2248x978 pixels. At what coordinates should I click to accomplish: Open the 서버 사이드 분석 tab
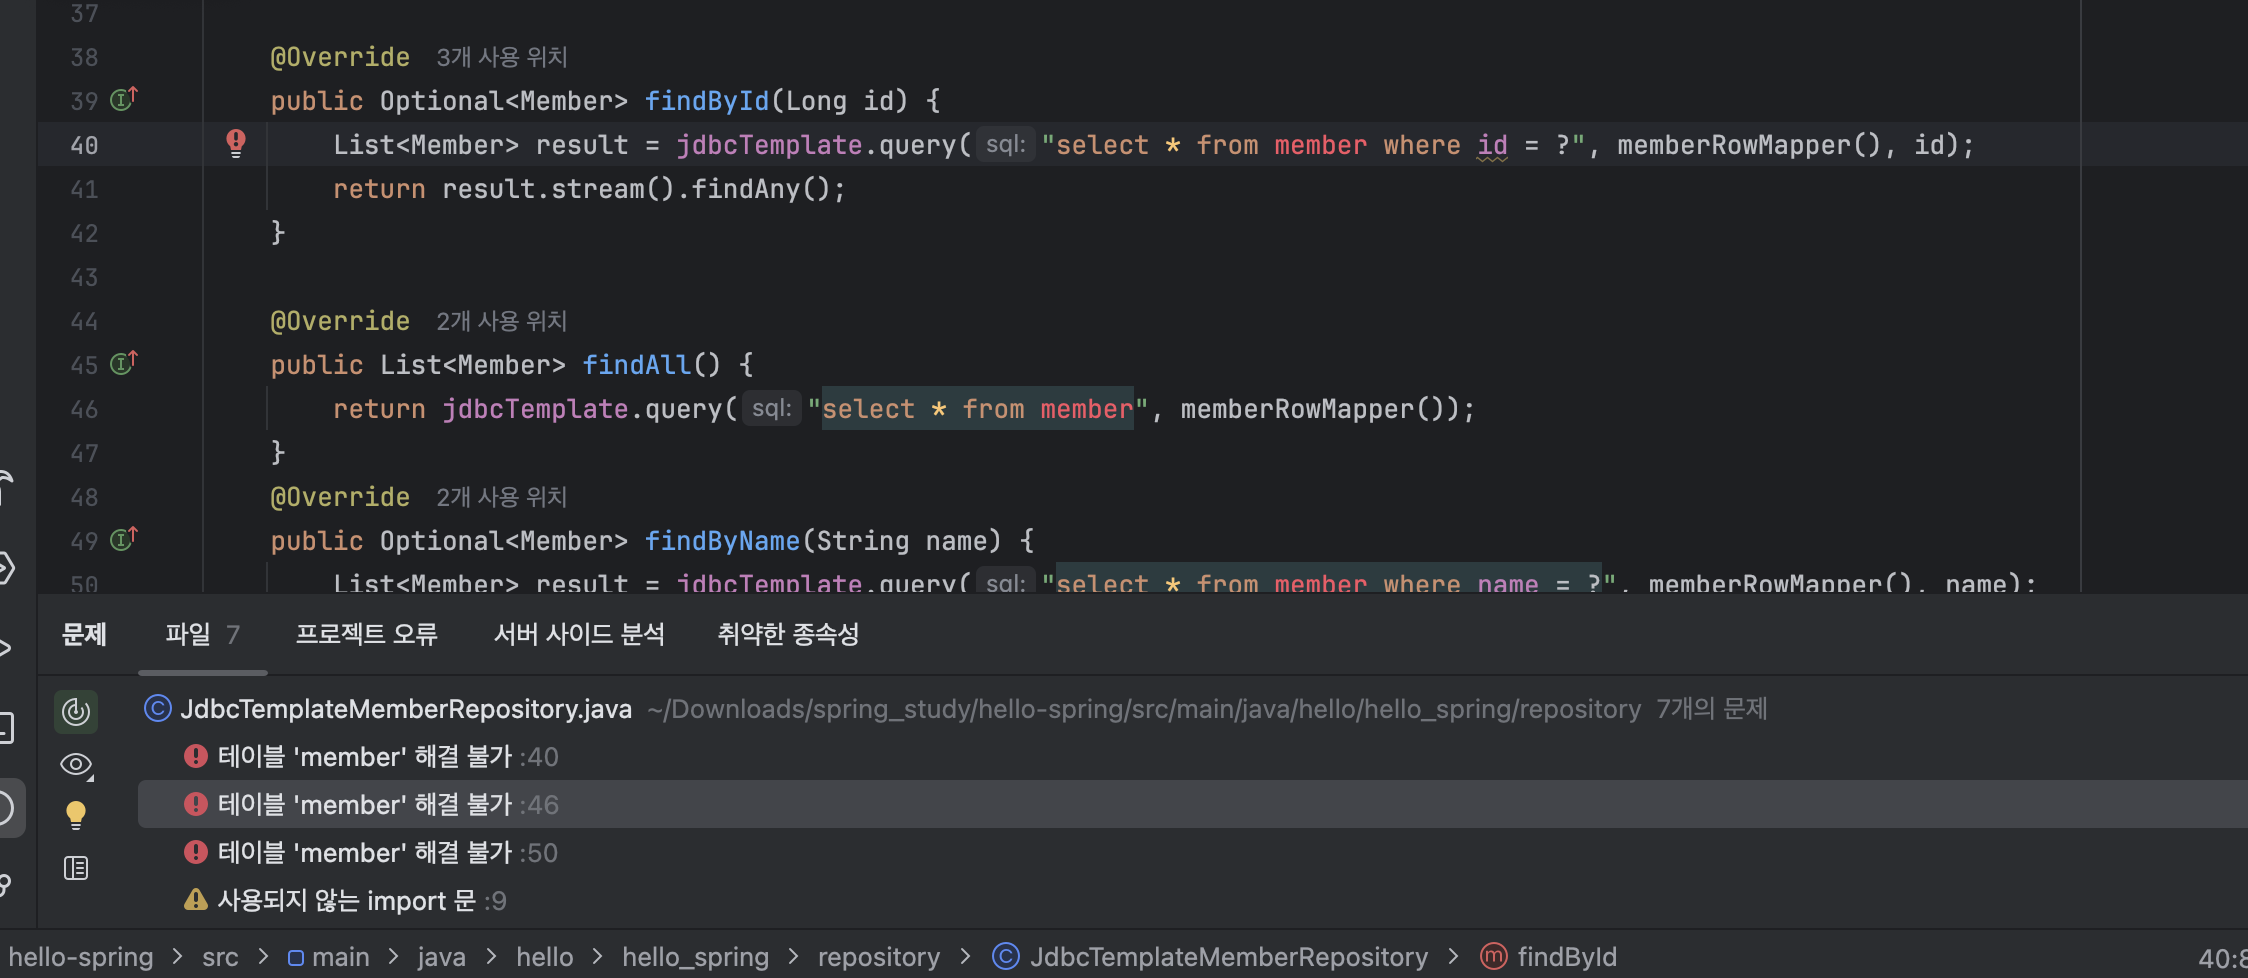pos(579,634)
